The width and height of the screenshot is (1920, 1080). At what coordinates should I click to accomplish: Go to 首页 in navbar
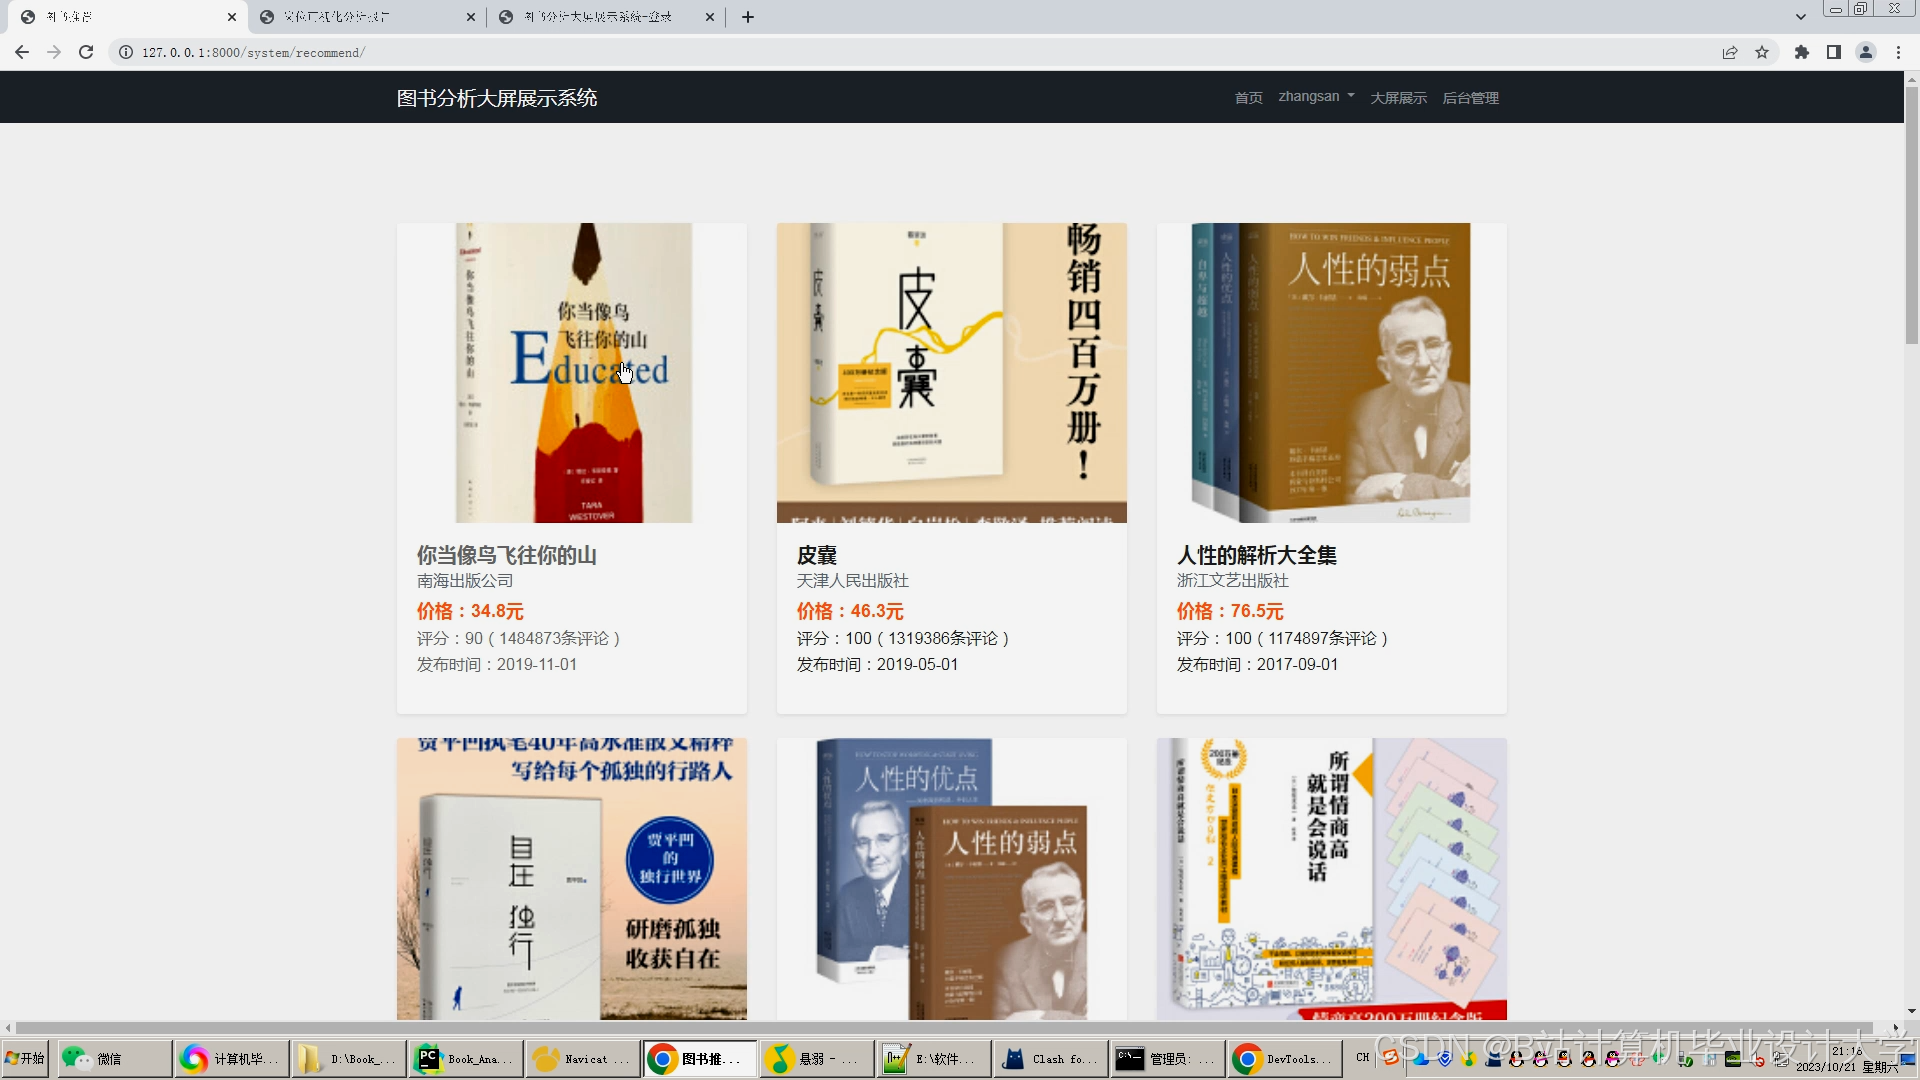(1248, 98)
